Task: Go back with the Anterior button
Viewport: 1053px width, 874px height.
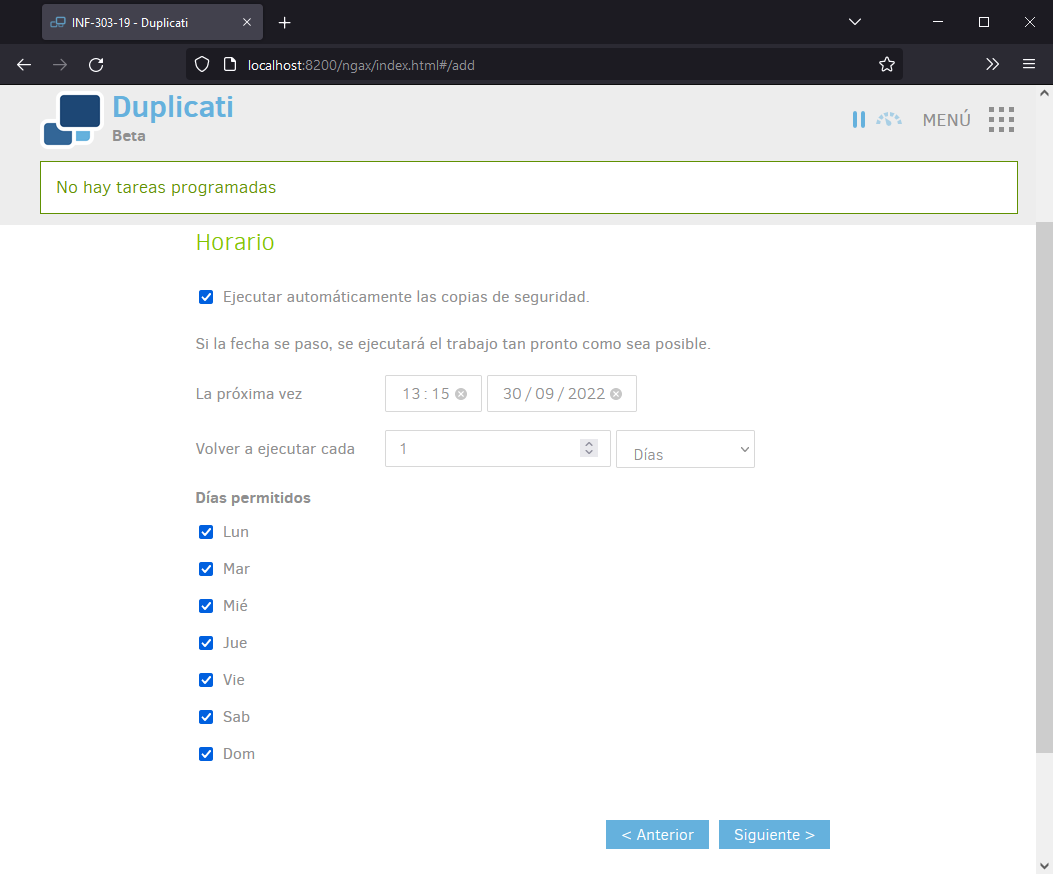Action: [x=657, y=835]
